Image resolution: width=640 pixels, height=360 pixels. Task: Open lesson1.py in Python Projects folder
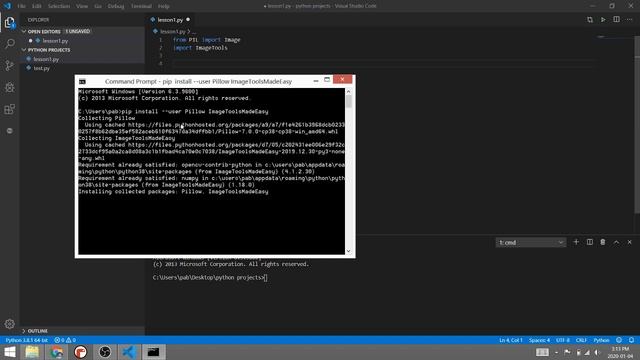click(46, 59)
